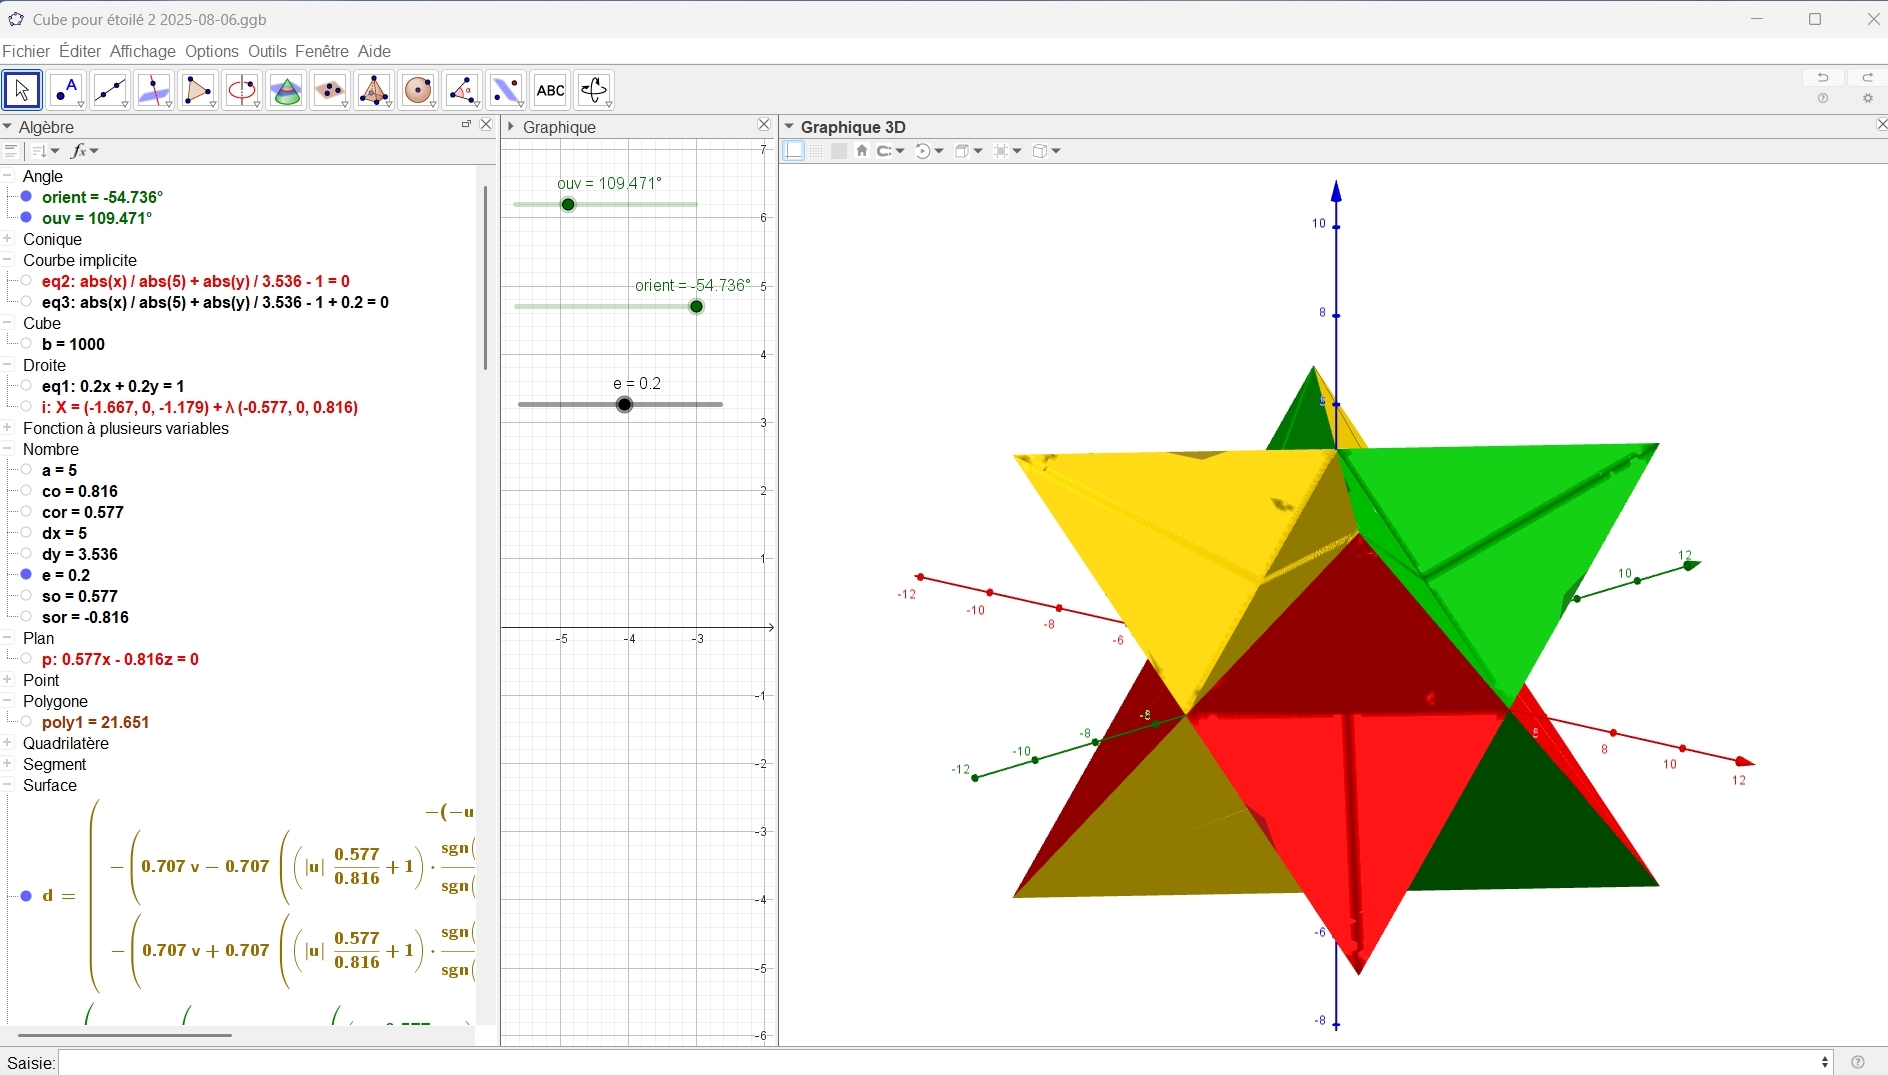
Task: Open the Affichage menu
Action: tap(142, 51)
